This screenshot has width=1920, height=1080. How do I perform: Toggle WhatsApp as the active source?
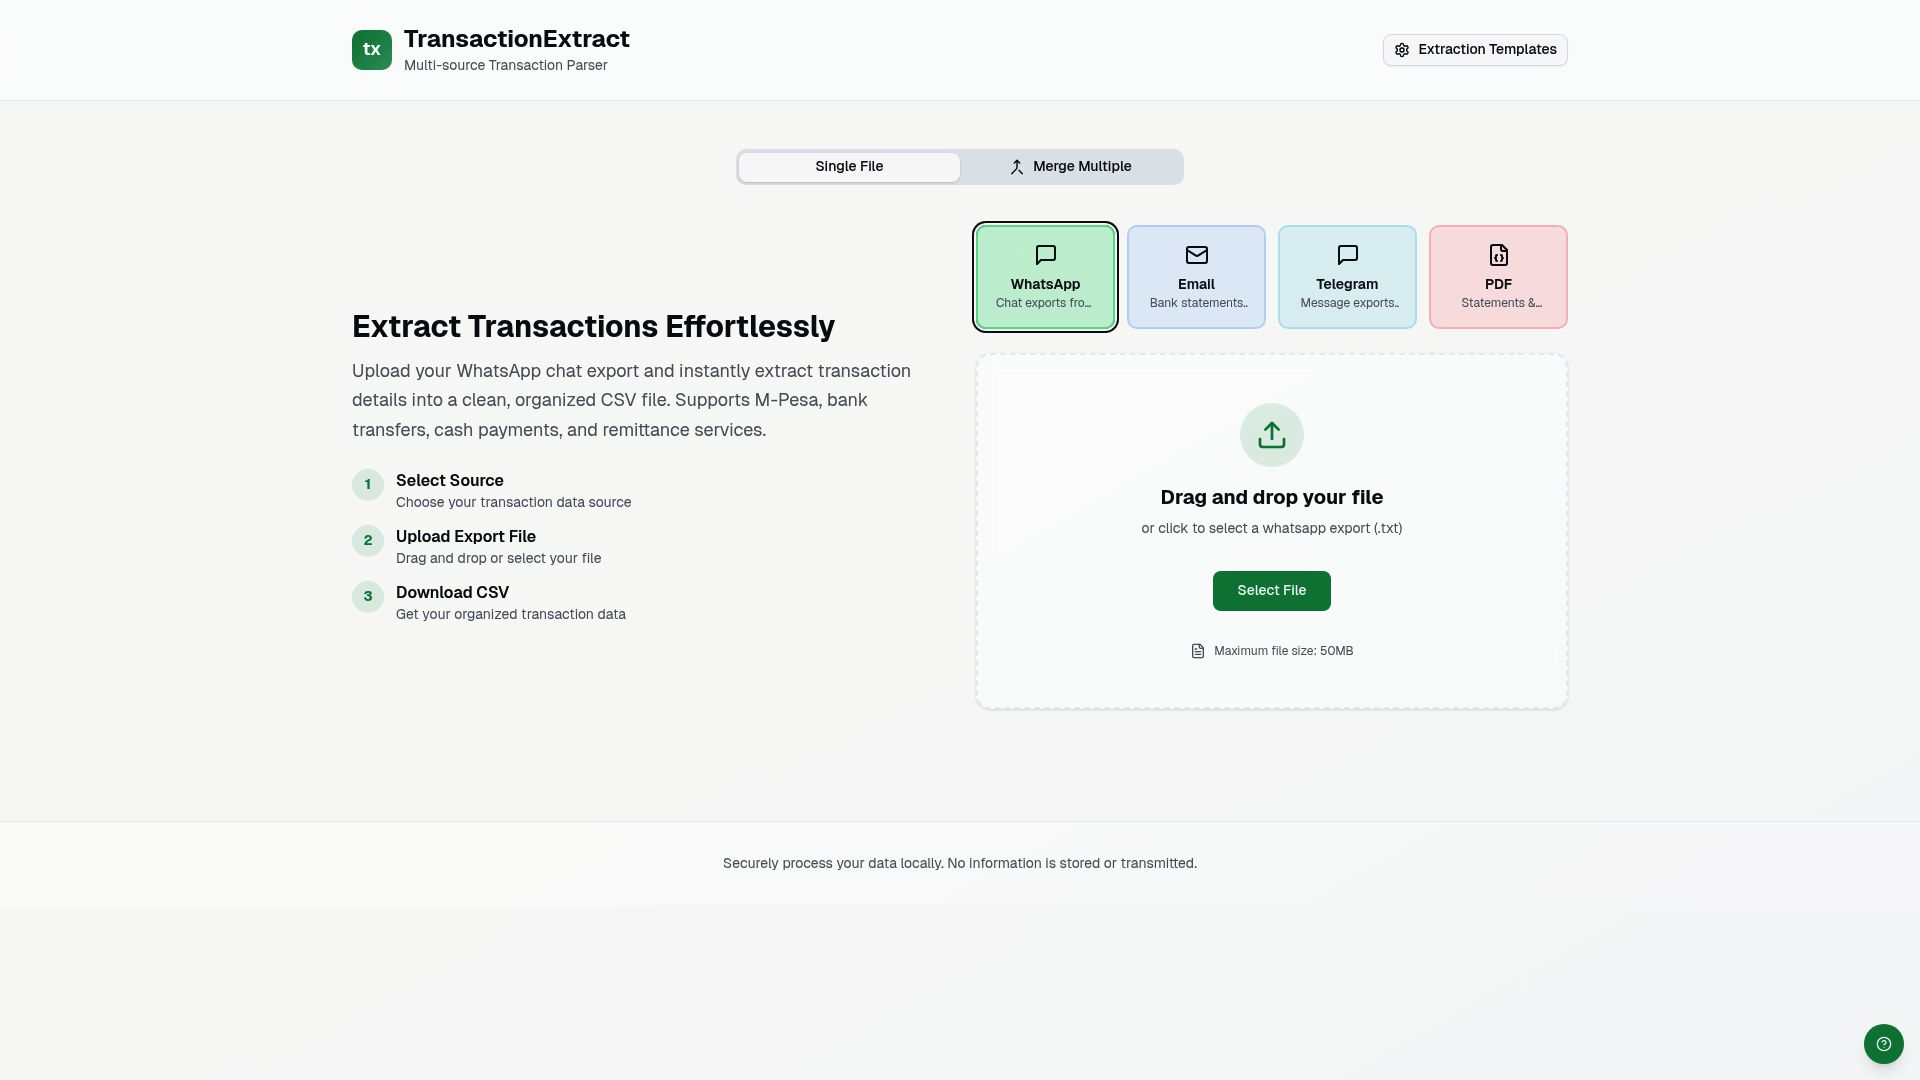[1045, 276]
